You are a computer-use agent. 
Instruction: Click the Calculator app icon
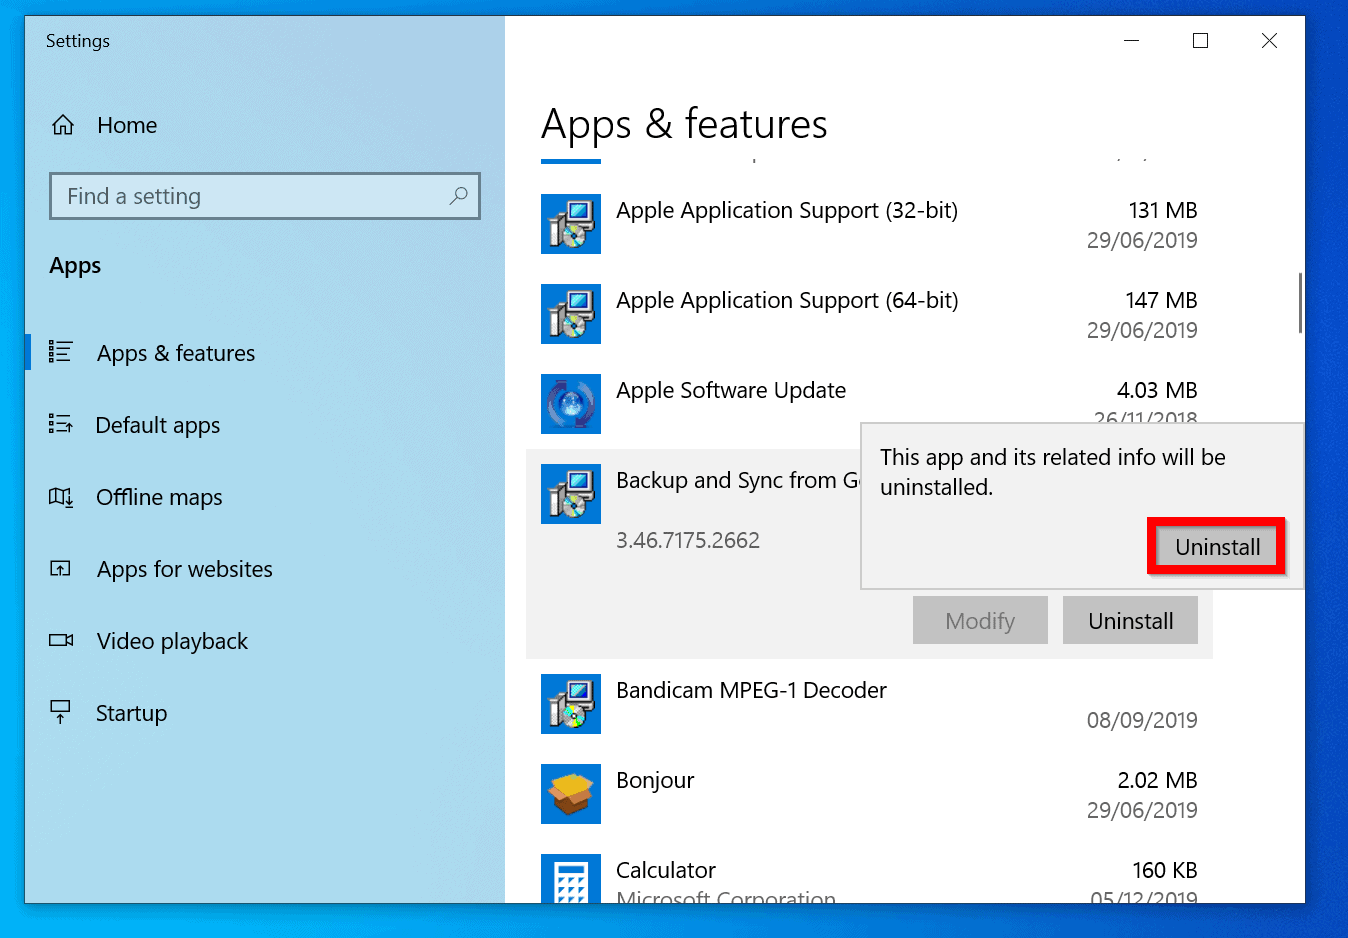(571, 879)
